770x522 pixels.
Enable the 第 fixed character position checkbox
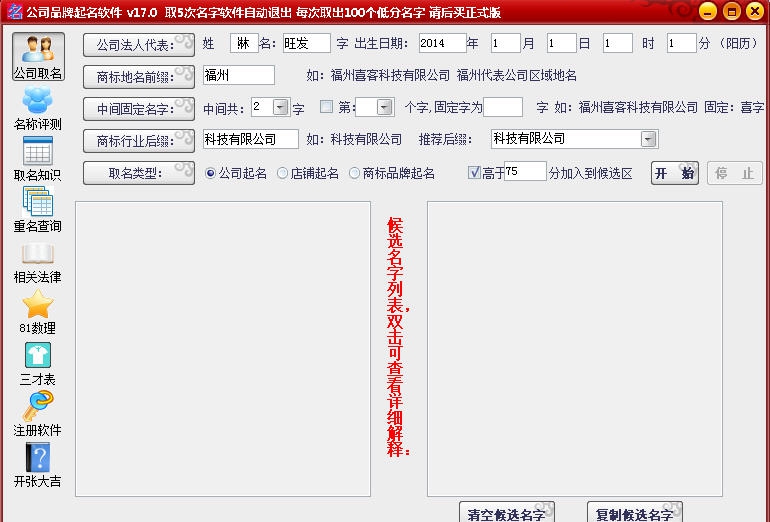coord(326,107)
